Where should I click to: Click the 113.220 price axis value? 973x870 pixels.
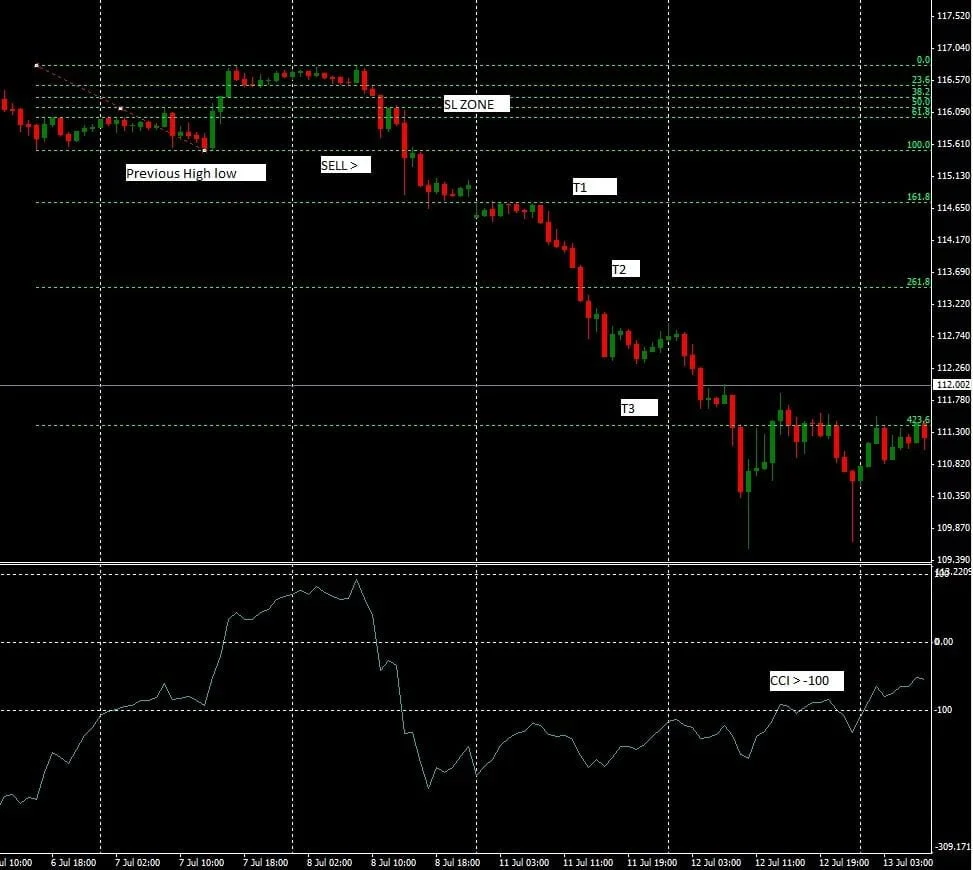[953, 303]
